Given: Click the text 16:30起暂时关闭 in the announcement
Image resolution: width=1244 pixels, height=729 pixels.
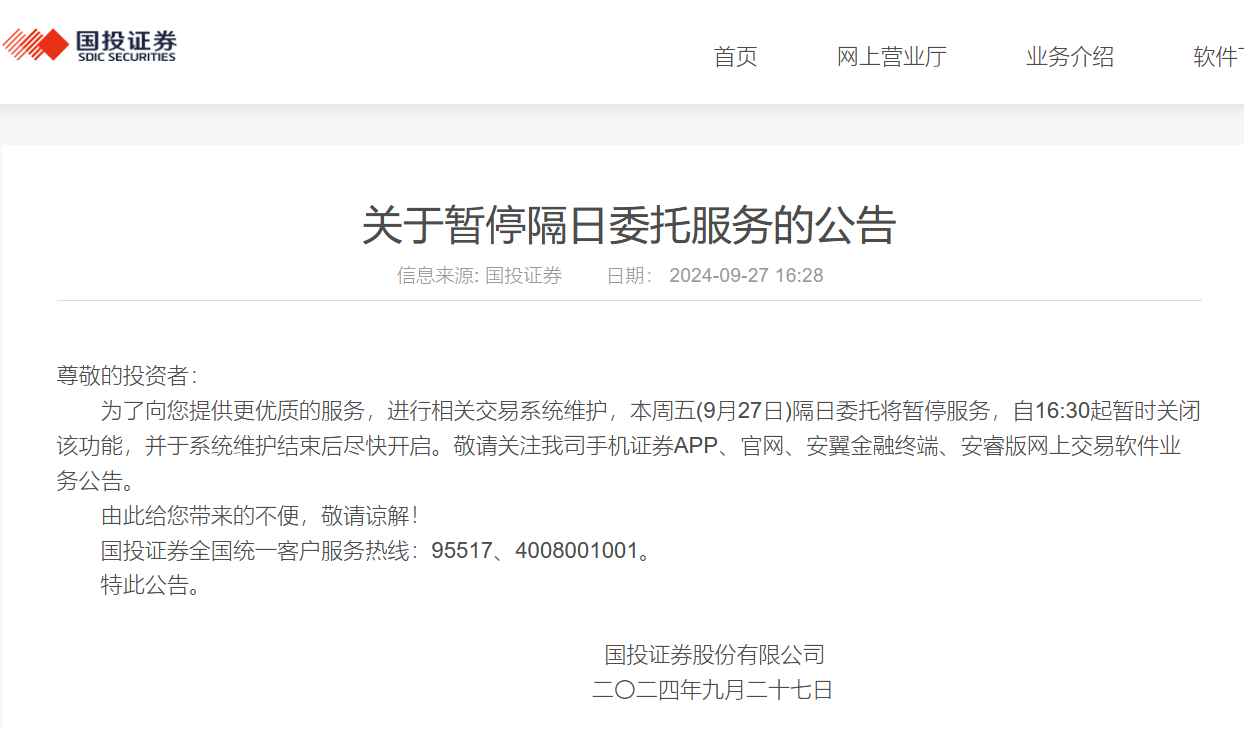Looking at the screenshot, I should (1117, 411).
